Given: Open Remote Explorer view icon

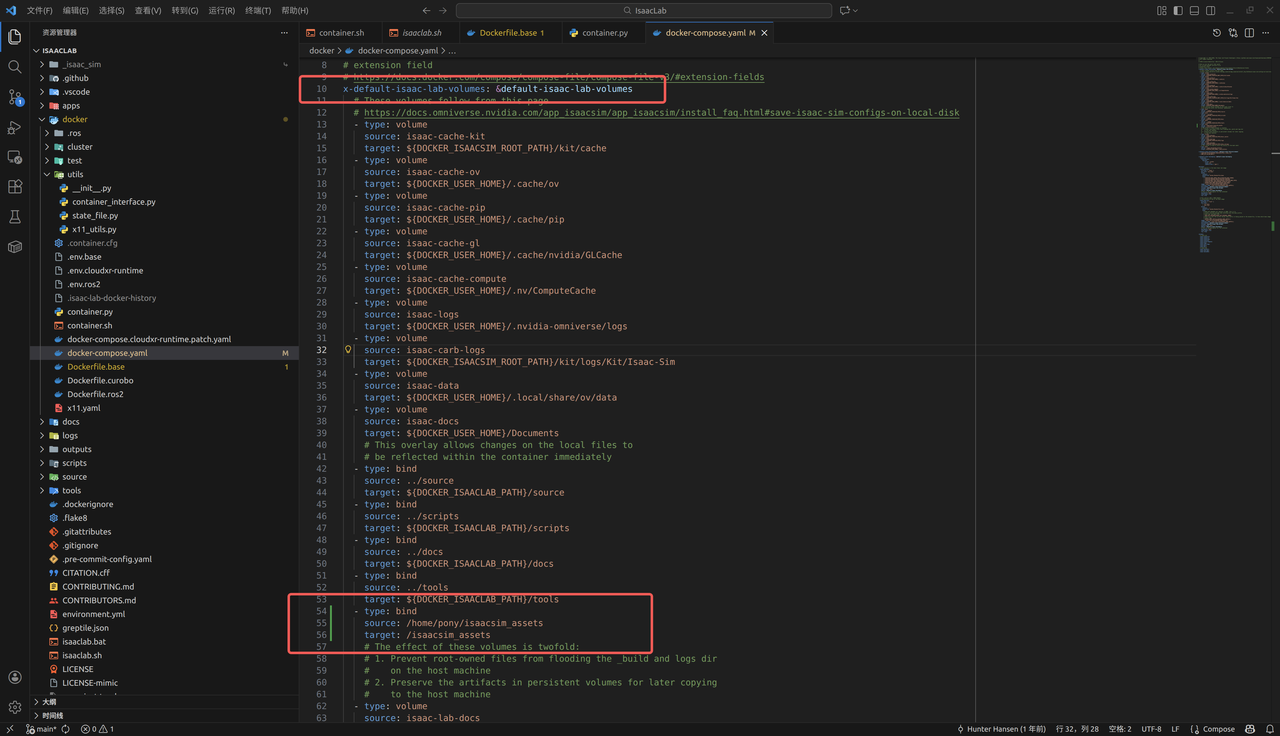Looking at the screenshot, I should (x=14, y=157).
